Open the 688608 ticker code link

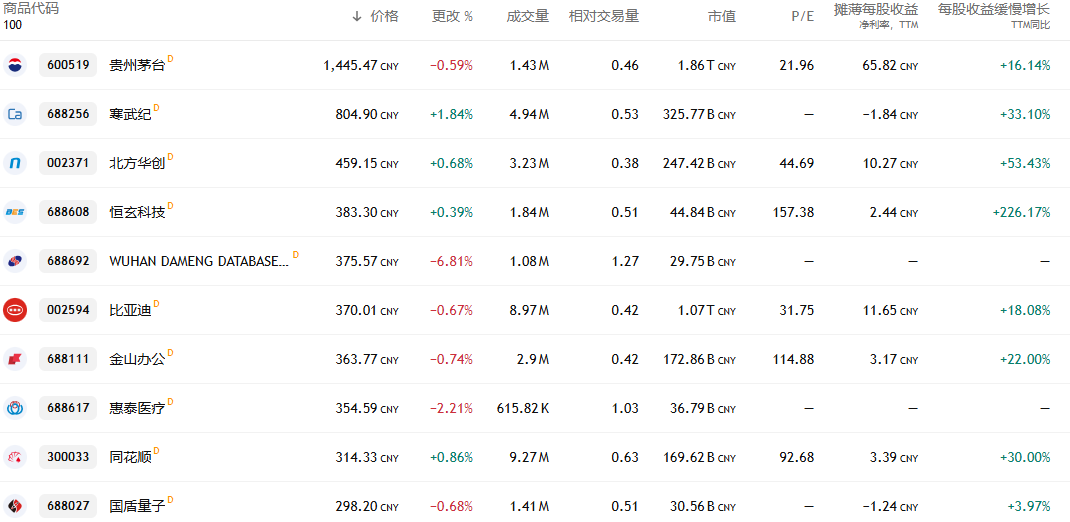68,212
